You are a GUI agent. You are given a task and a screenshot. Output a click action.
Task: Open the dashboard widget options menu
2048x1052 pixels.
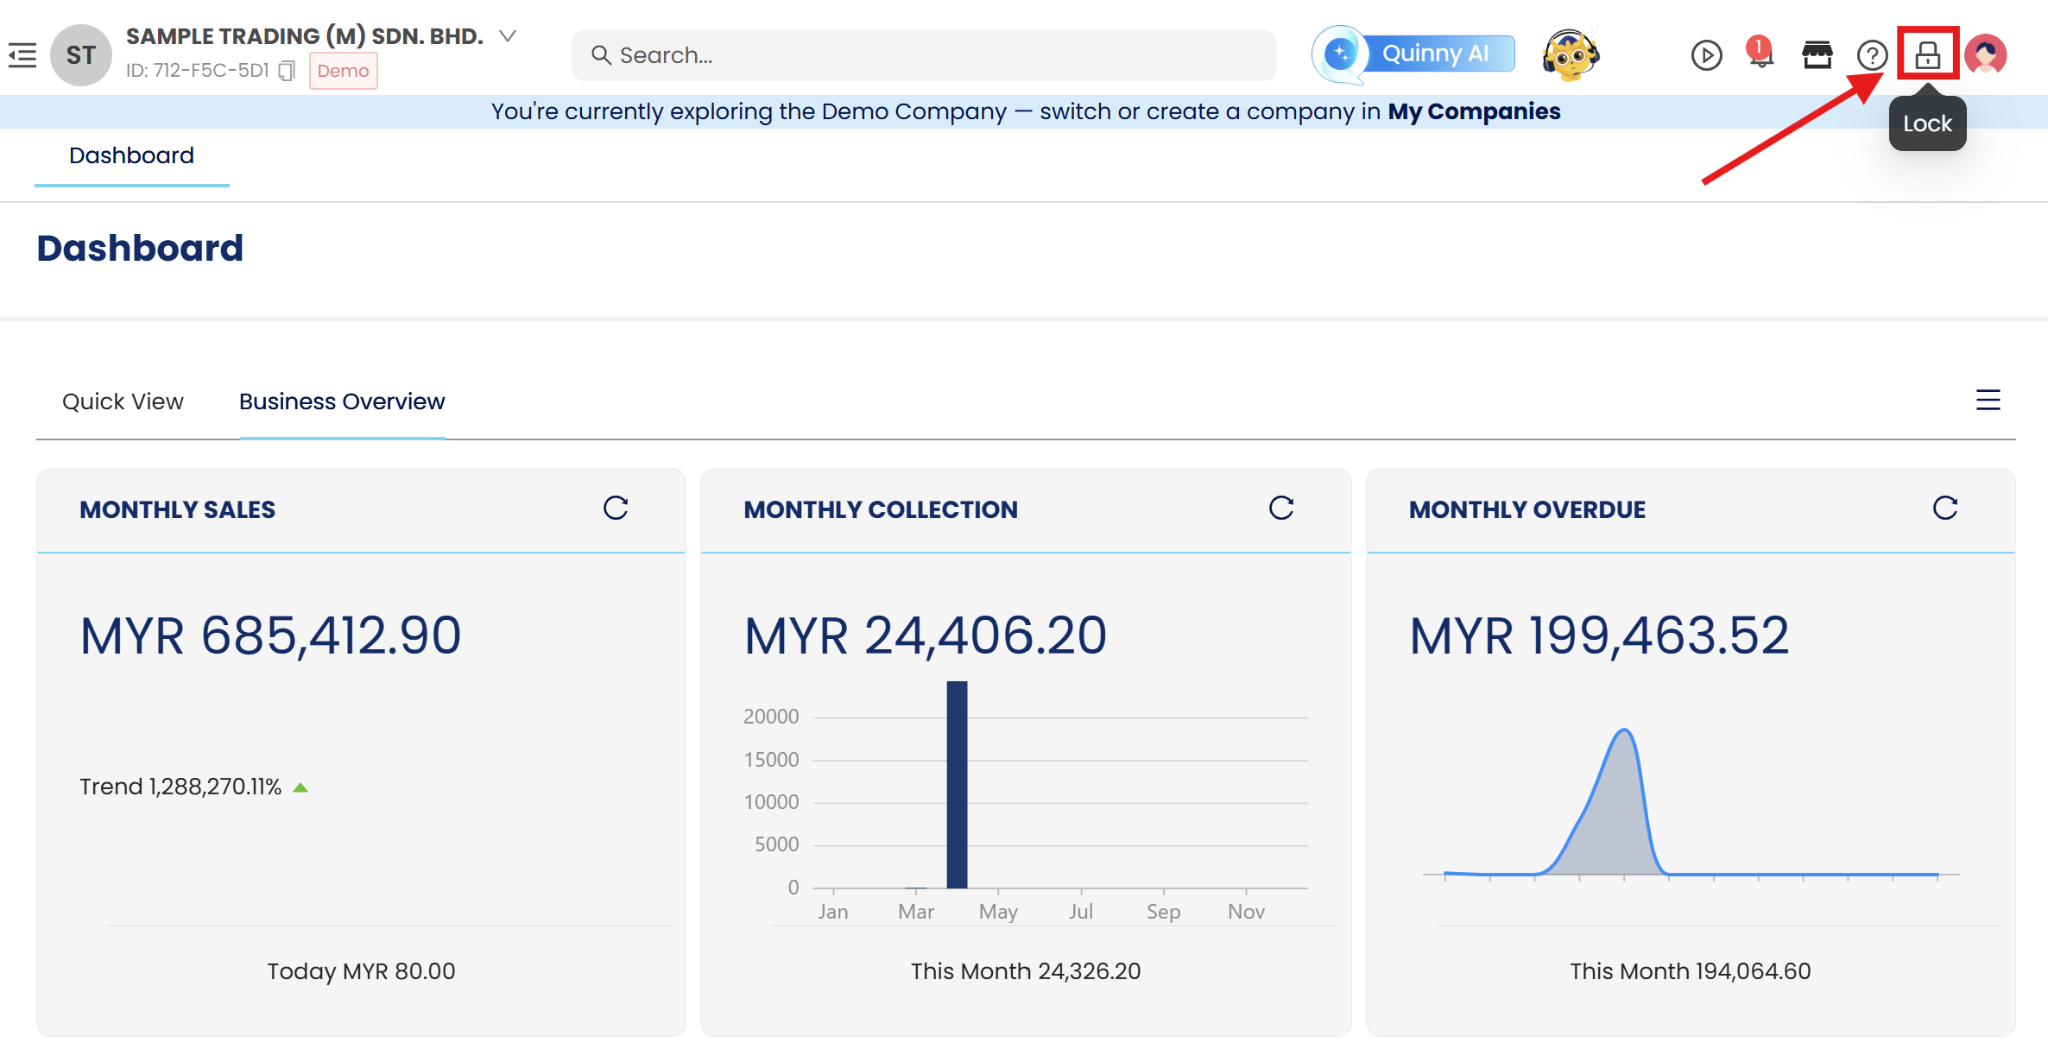(x=1988, y=400)
